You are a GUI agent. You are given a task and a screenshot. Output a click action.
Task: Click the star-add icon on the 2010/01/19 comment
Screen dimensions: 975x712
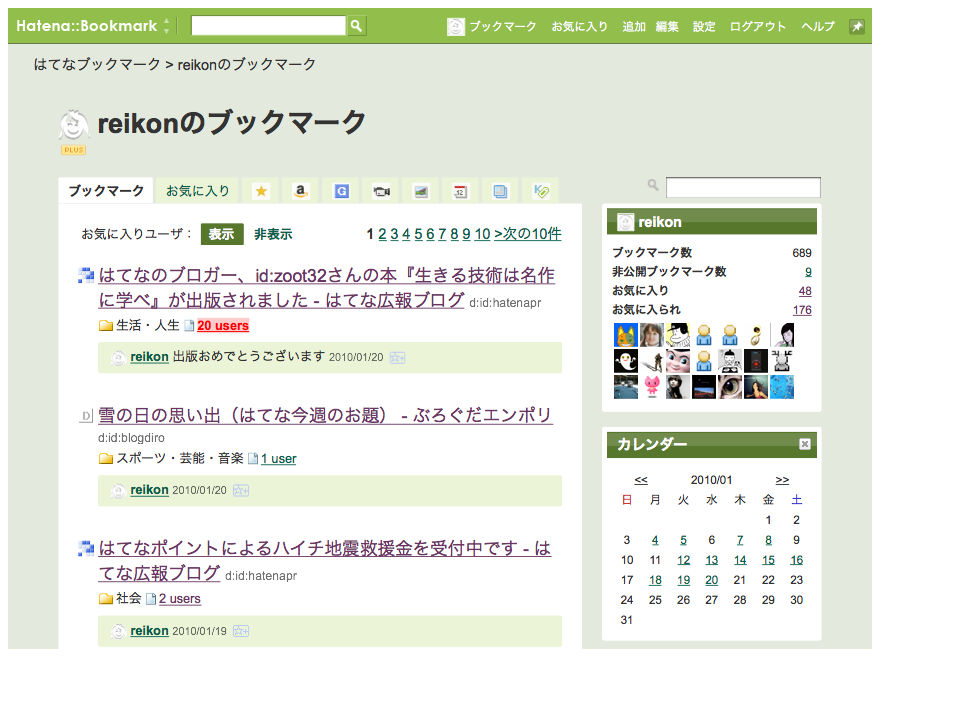coord(241,631)
